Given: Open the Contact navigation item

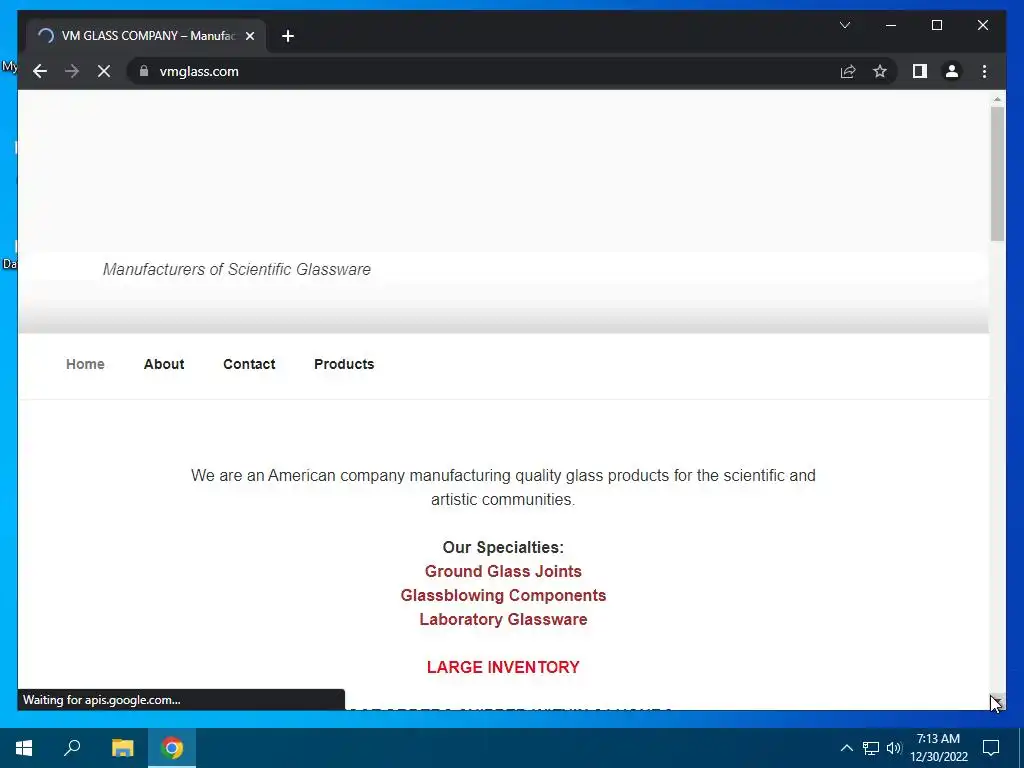Looking at the screenshot, I should (249, 364).
